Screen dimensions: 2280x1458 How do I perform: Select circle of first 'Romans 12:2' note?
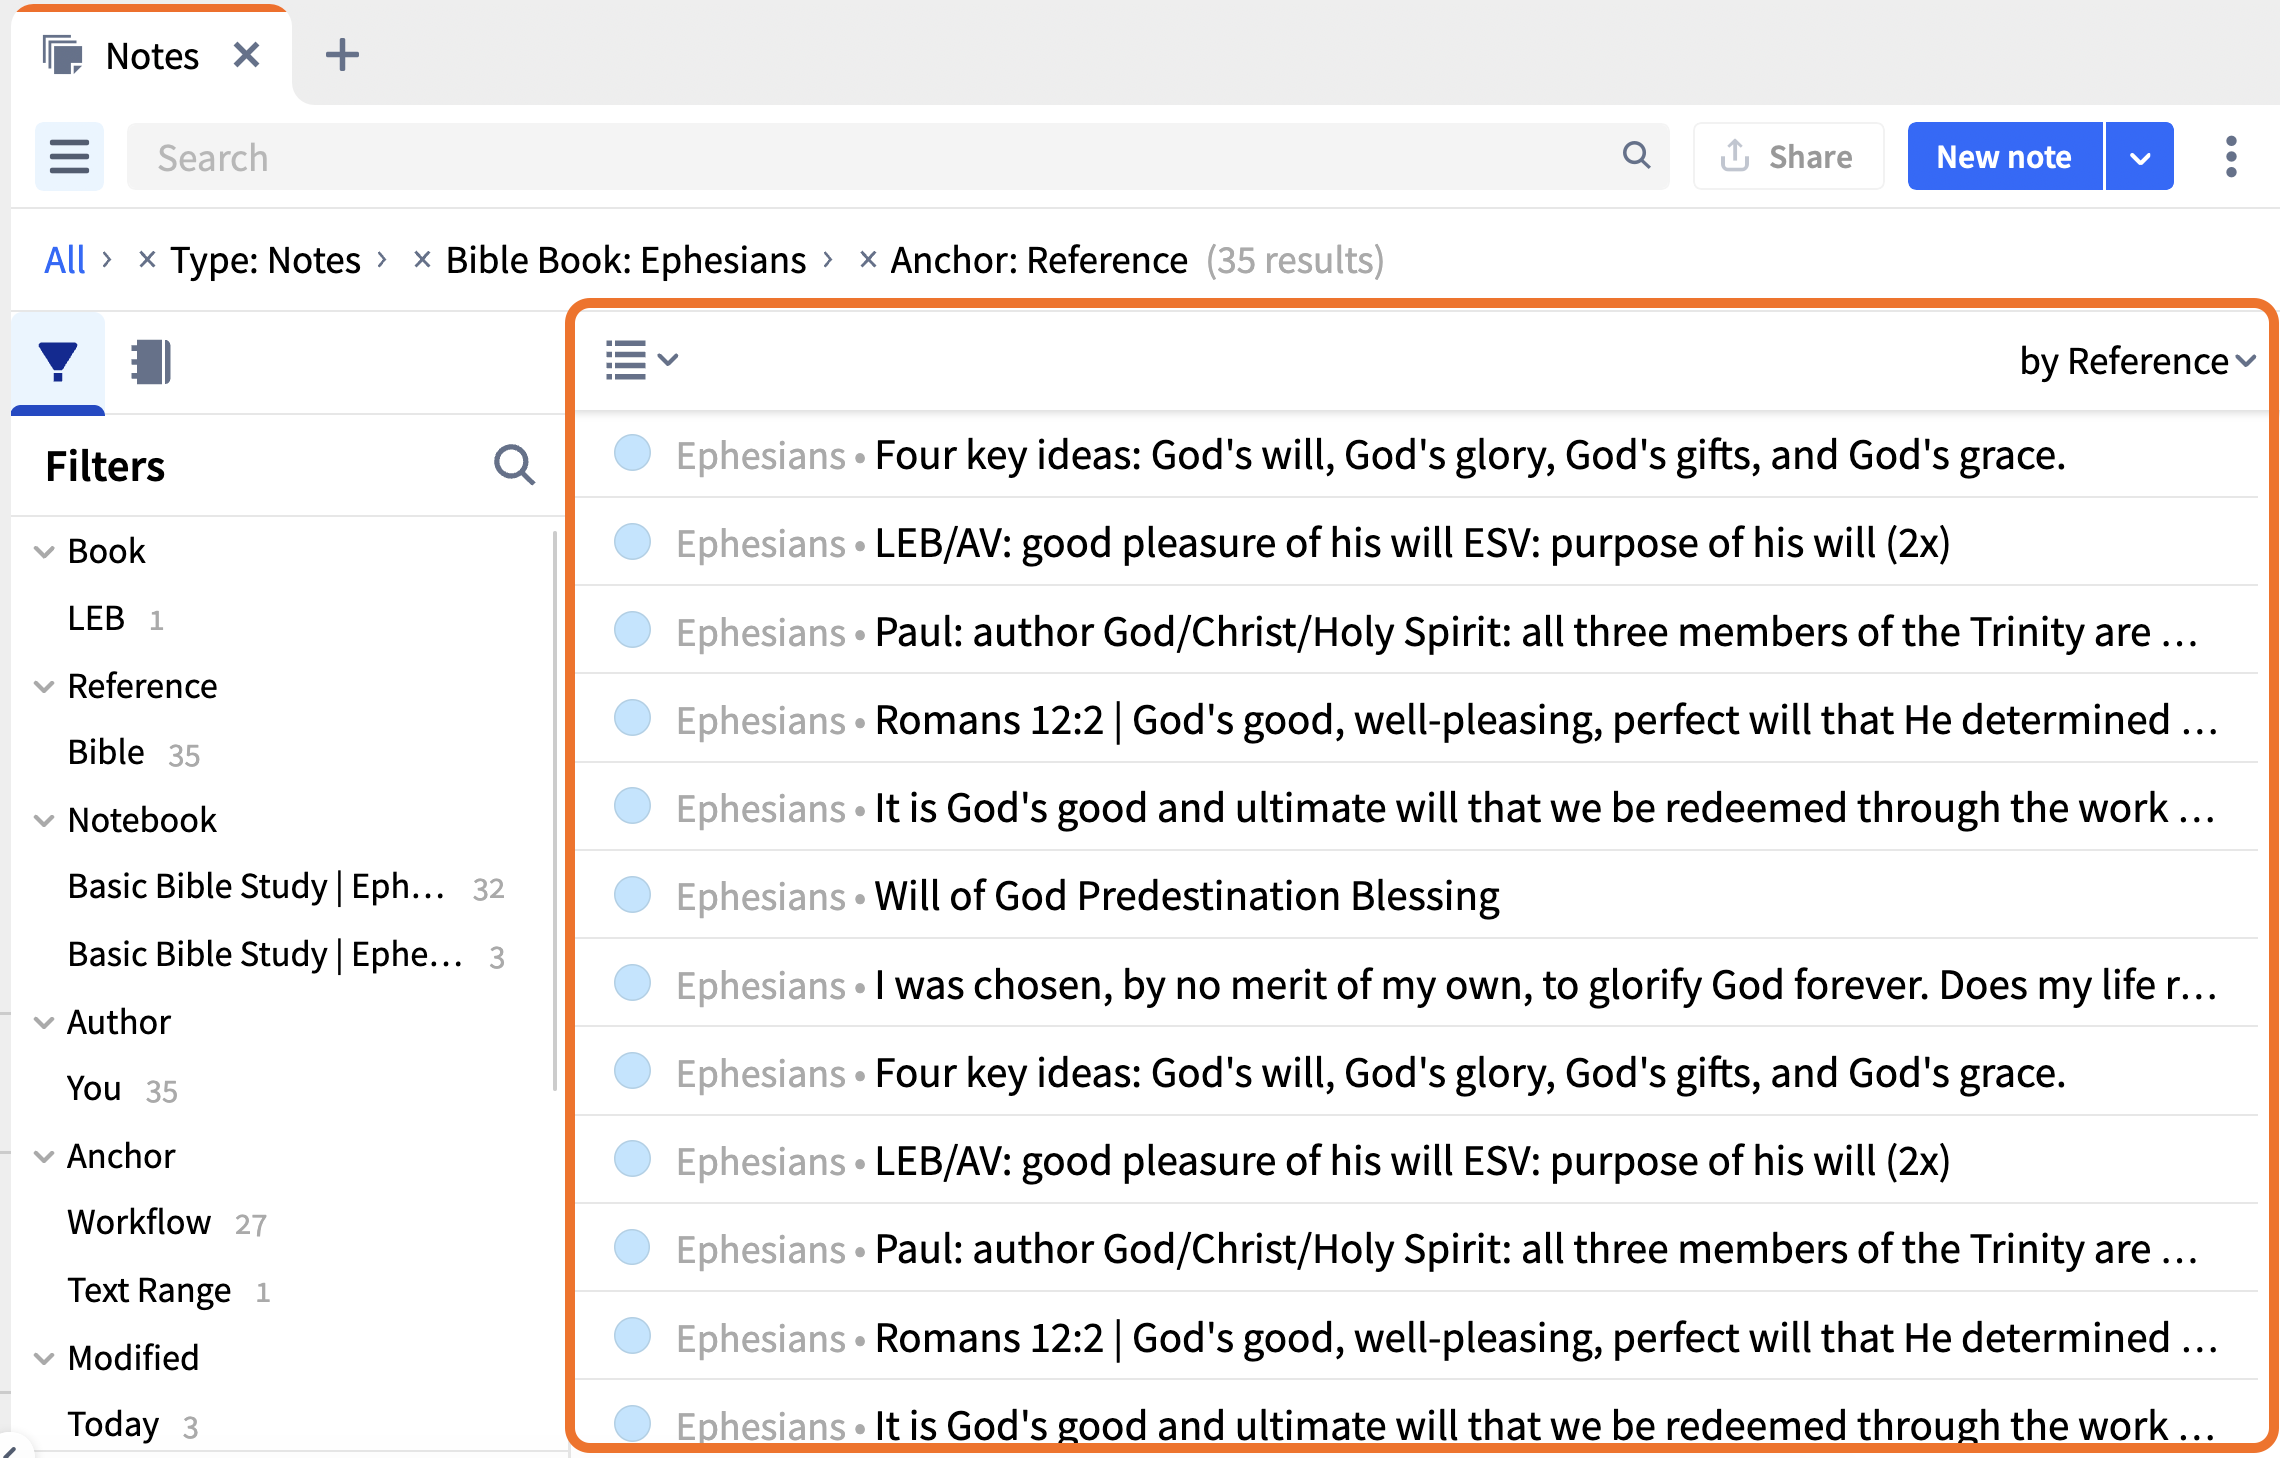tap(632, 718)
